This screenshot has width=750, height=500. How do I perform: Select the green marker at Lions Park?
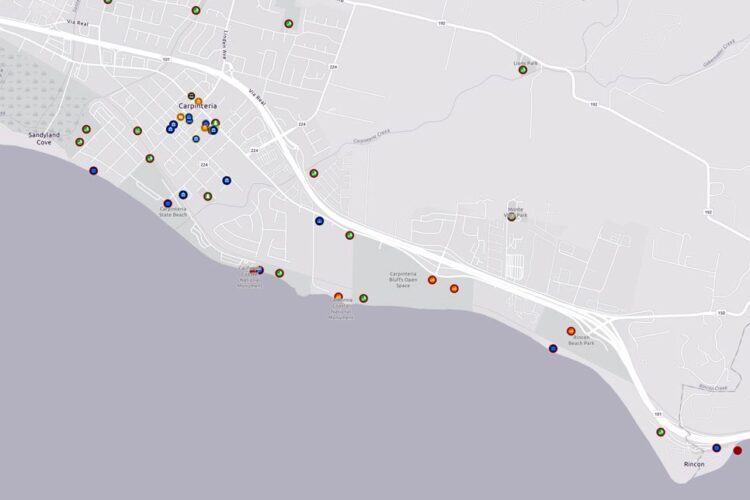tap(523, 70)
